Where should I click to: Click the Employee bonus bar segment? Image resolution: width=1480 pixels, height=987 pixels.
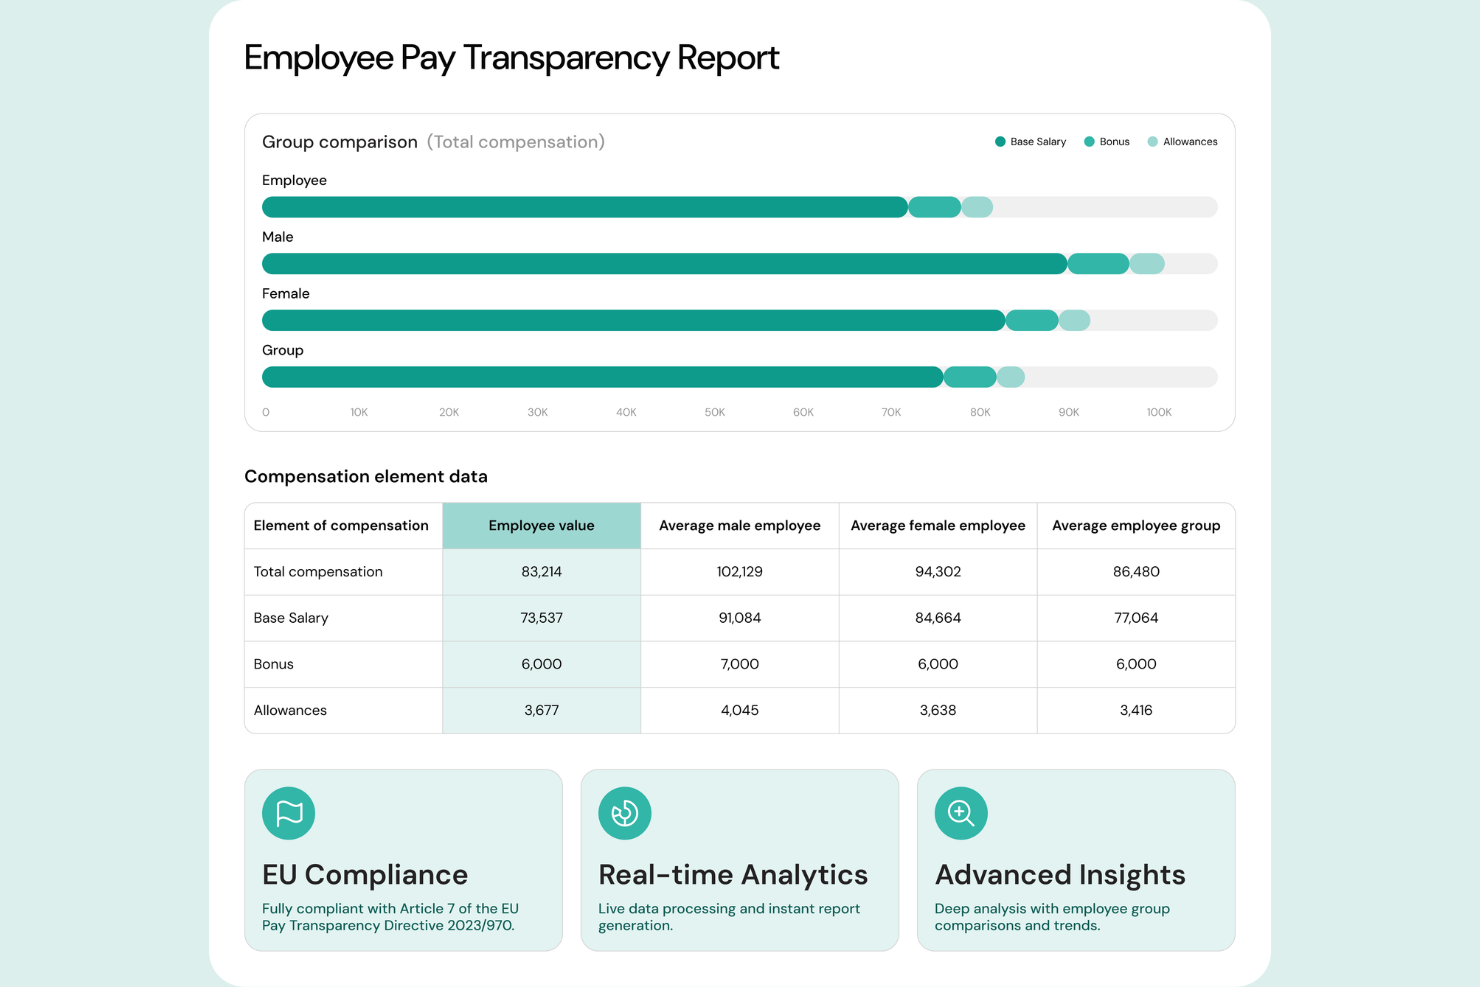pyautogui.click(x=935, y=207)
